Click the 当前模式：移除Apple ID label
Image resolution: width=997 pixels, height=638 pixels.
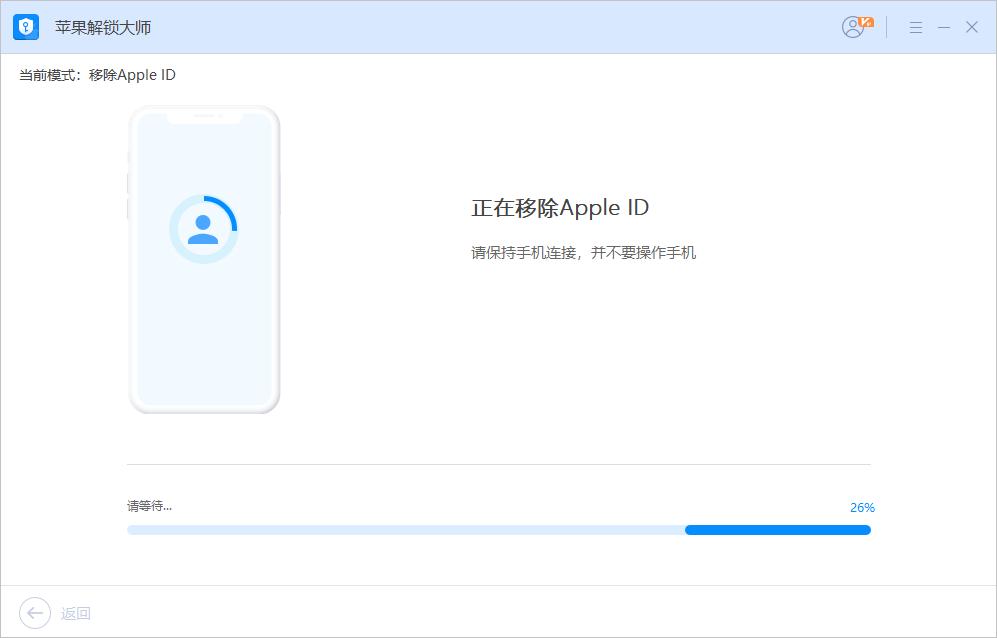pyautogui.click(x=97, y=75)
